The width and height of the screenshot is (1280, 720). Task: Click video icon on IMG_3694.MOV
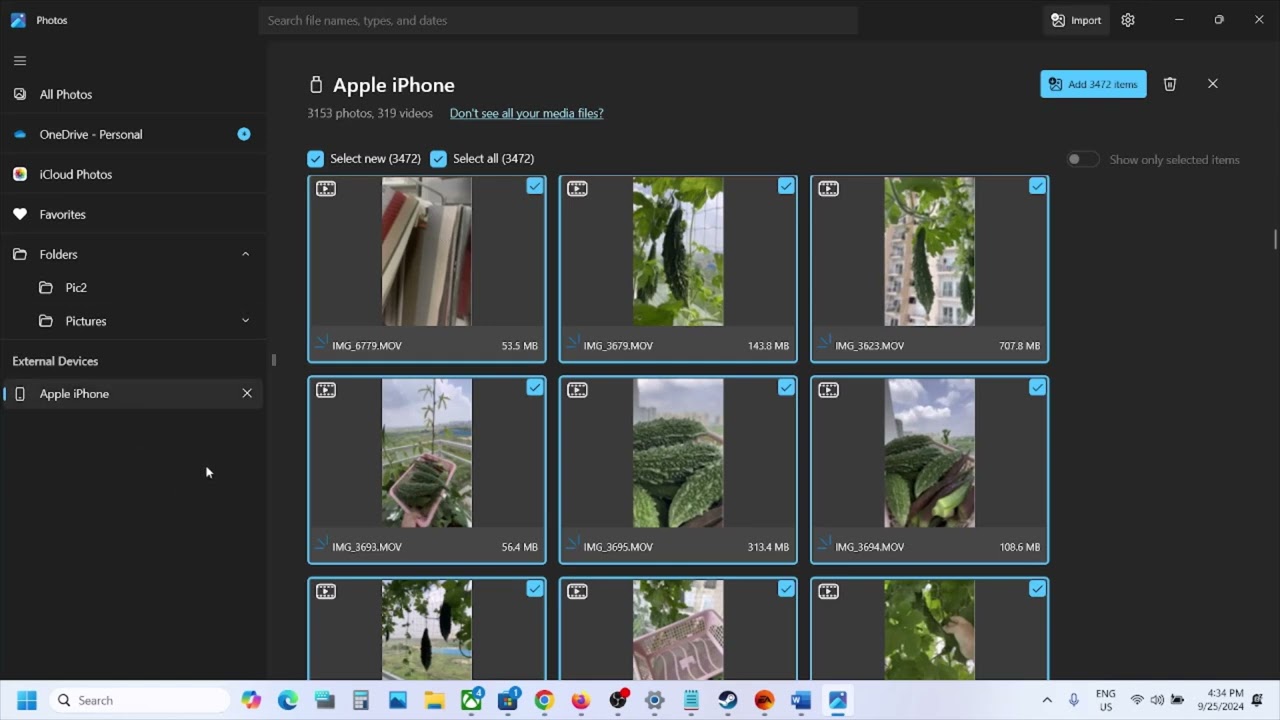[828, 390]
